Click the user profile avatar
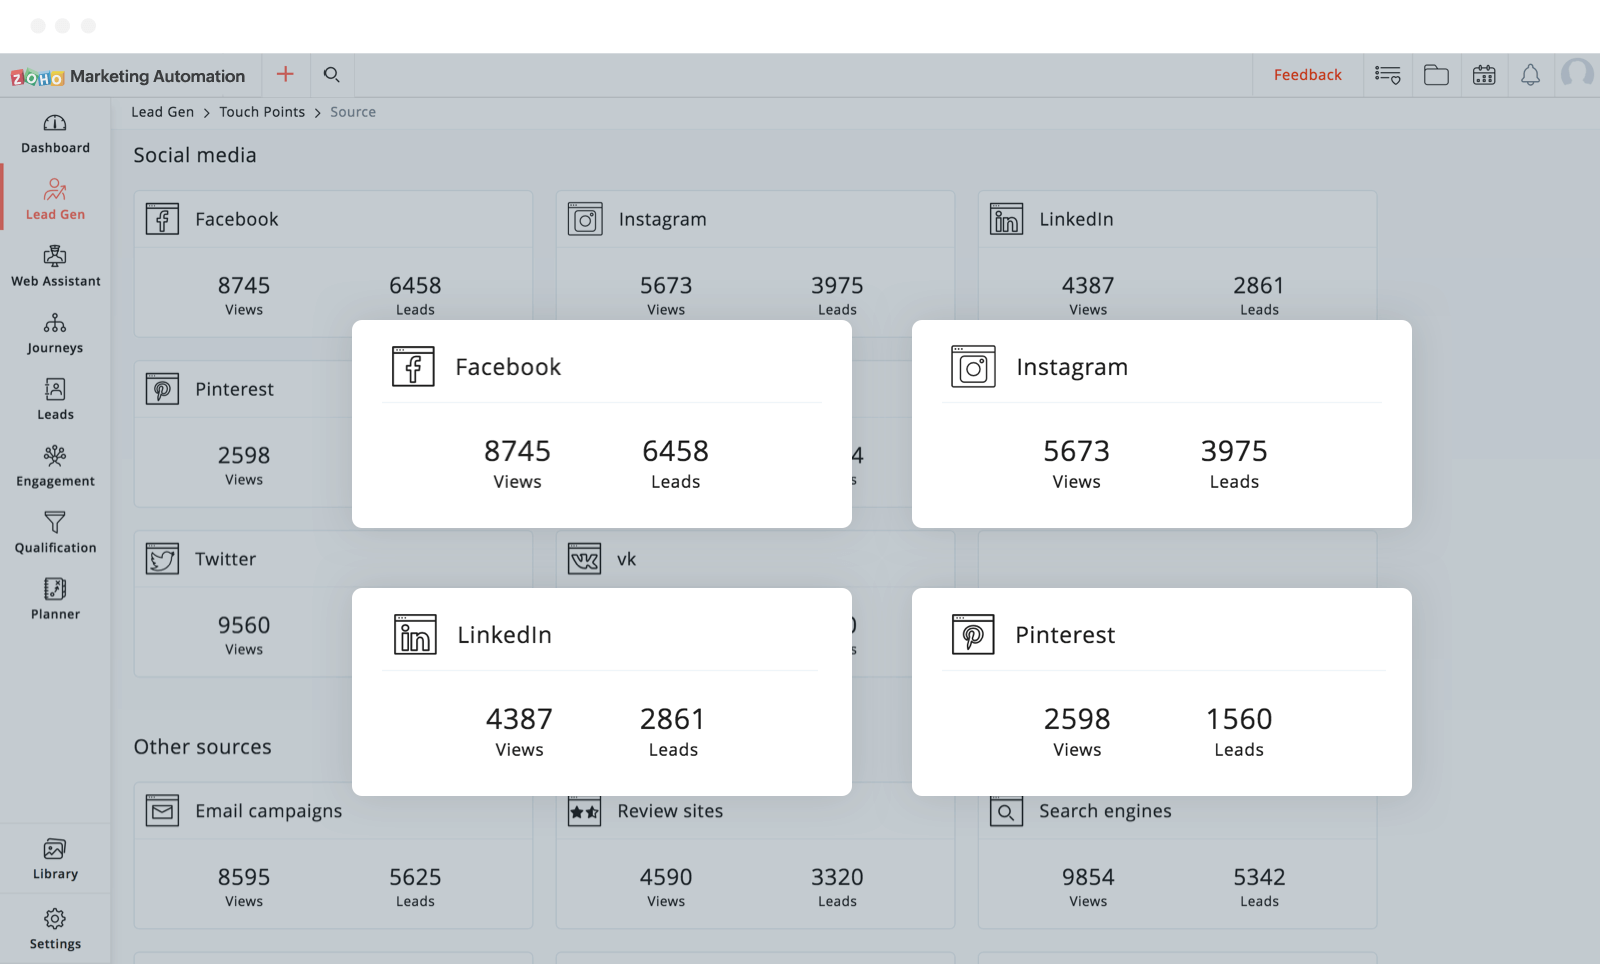 (1577, 74)
